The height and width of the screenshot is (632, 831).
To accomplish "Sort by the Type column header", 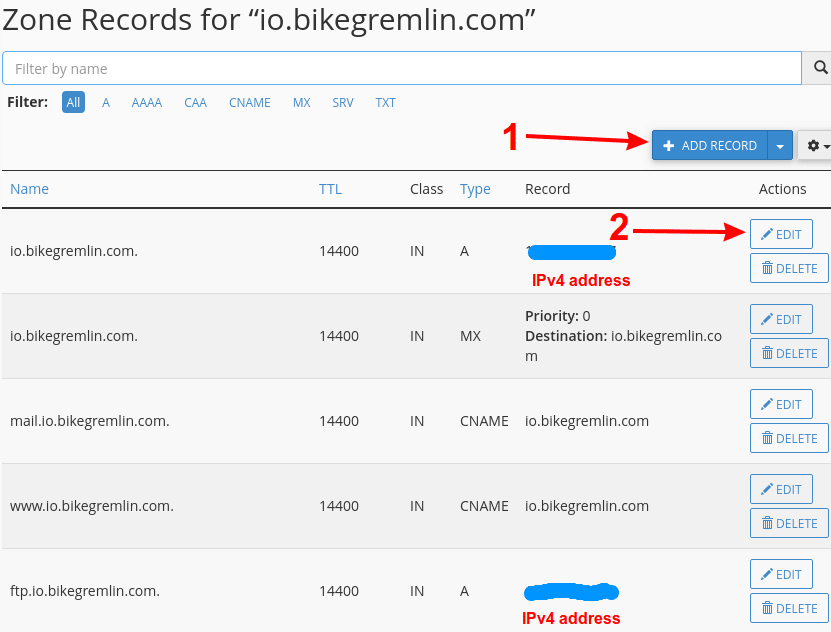I will tap(475, 190).
